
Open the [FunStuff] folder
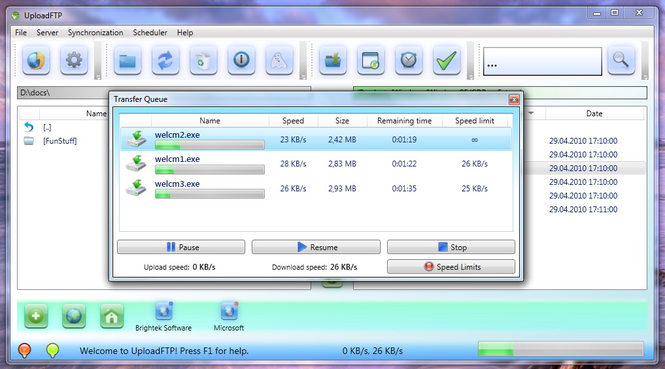(x=59, y=141)
